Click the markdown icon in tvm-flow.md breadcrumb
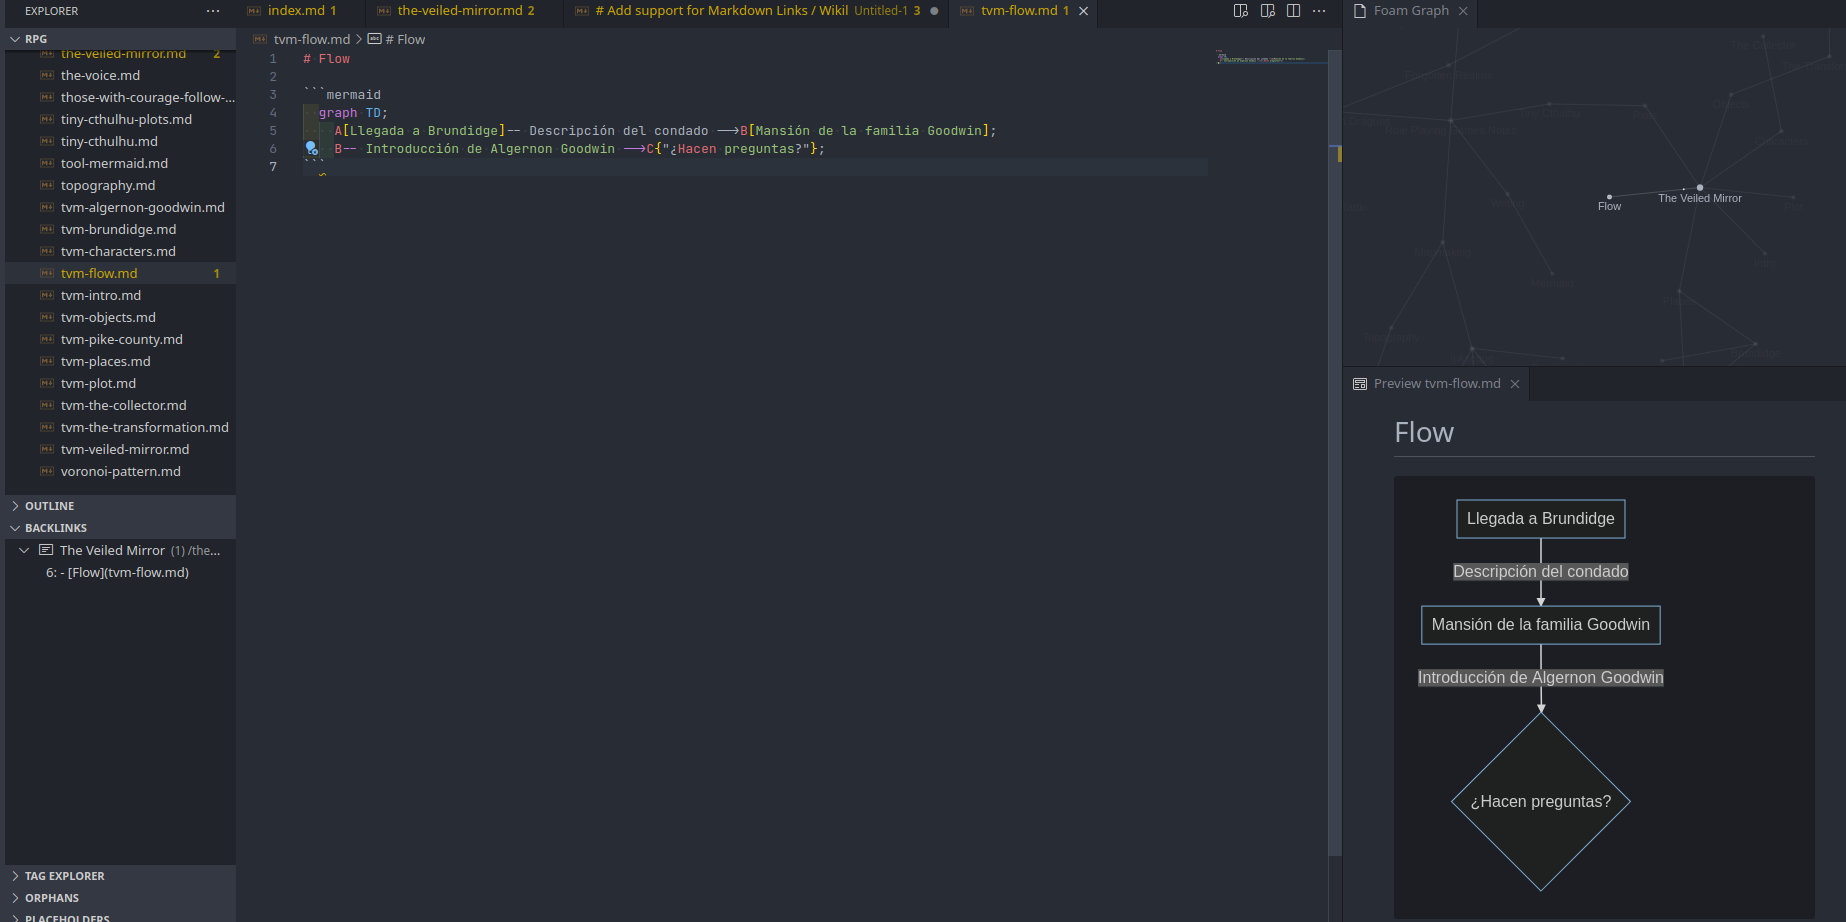 (260, 39)
